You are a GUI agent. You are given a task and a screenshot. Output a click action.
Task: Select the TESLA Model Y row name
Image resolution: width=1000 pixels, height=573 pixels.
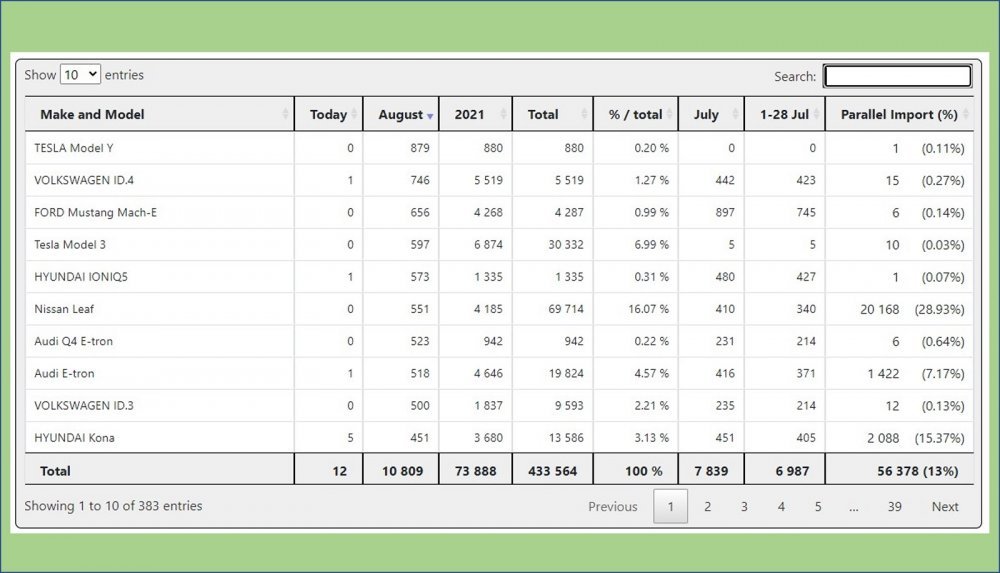pyautogui.click(x=73, y=148)
